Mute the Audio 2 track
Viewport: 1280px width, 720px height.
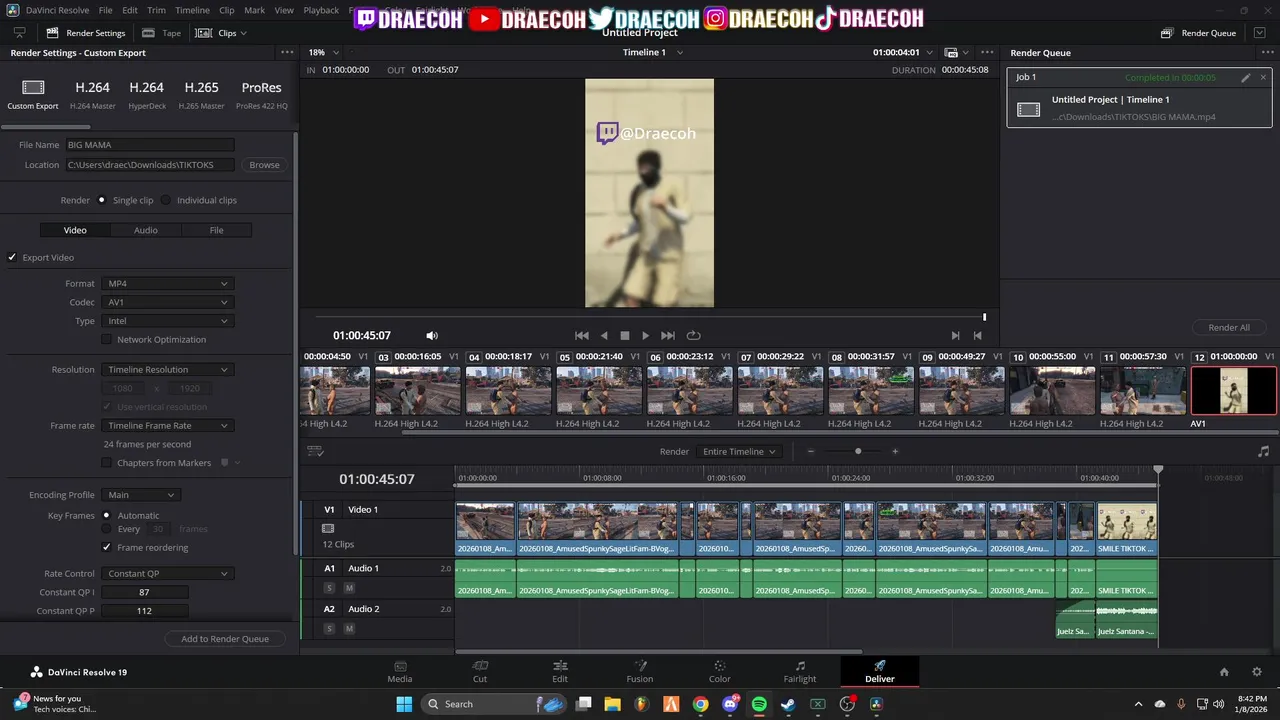coord(349,628)
